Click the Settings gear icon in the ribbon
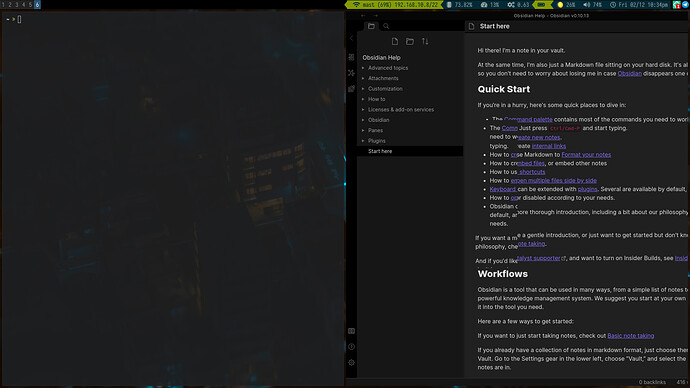This screenshot has width=690, height=388. tap(351, 362)
